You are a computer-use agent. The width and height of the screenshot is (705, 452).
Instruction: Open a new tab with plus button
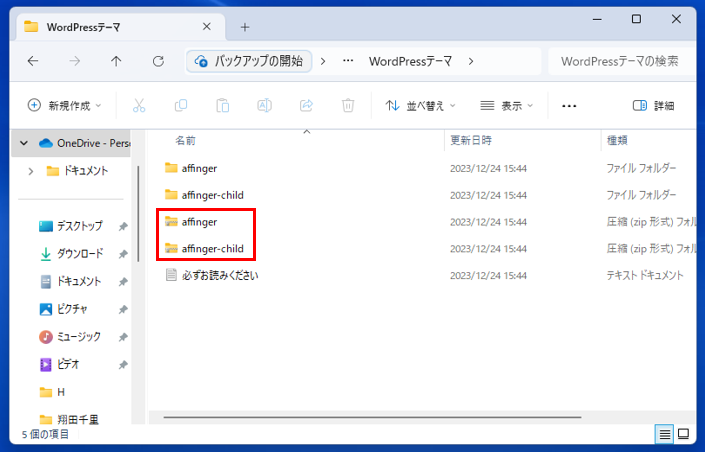tap(245, 27)
